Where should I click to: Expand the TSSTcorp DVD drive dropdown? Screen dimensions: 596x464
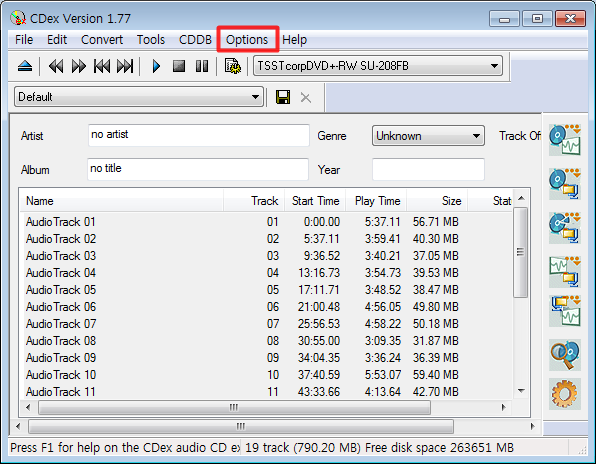point(494,66)
